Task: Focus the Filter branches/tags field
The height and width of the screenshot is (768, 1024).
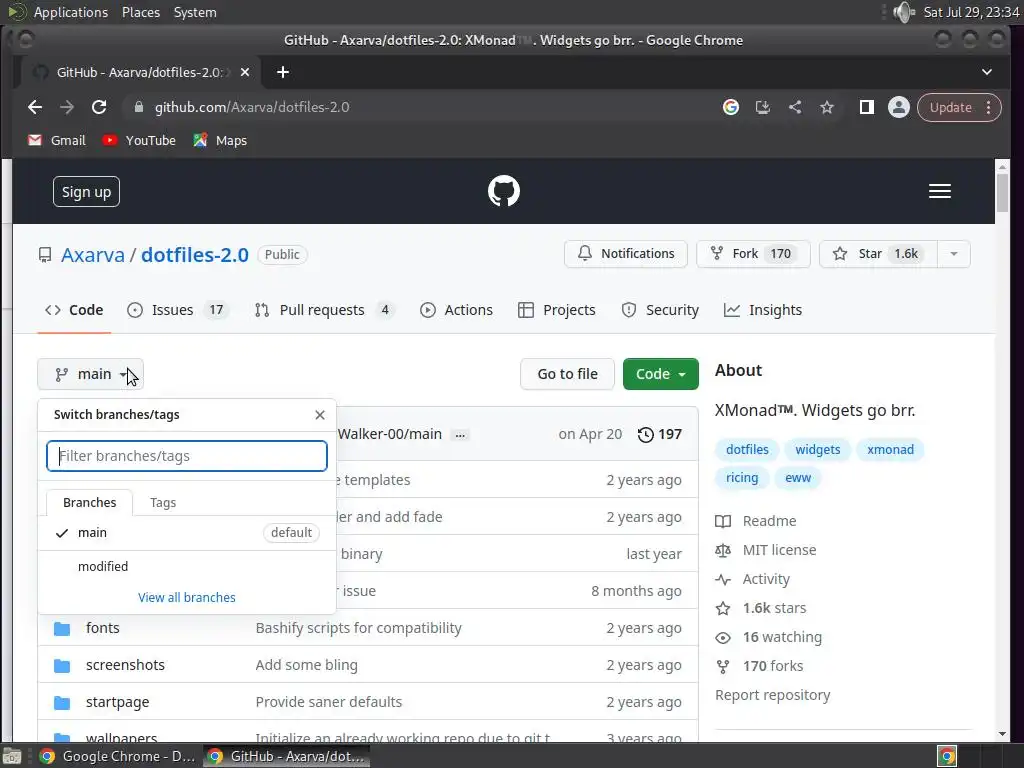Action: [187, 456]
